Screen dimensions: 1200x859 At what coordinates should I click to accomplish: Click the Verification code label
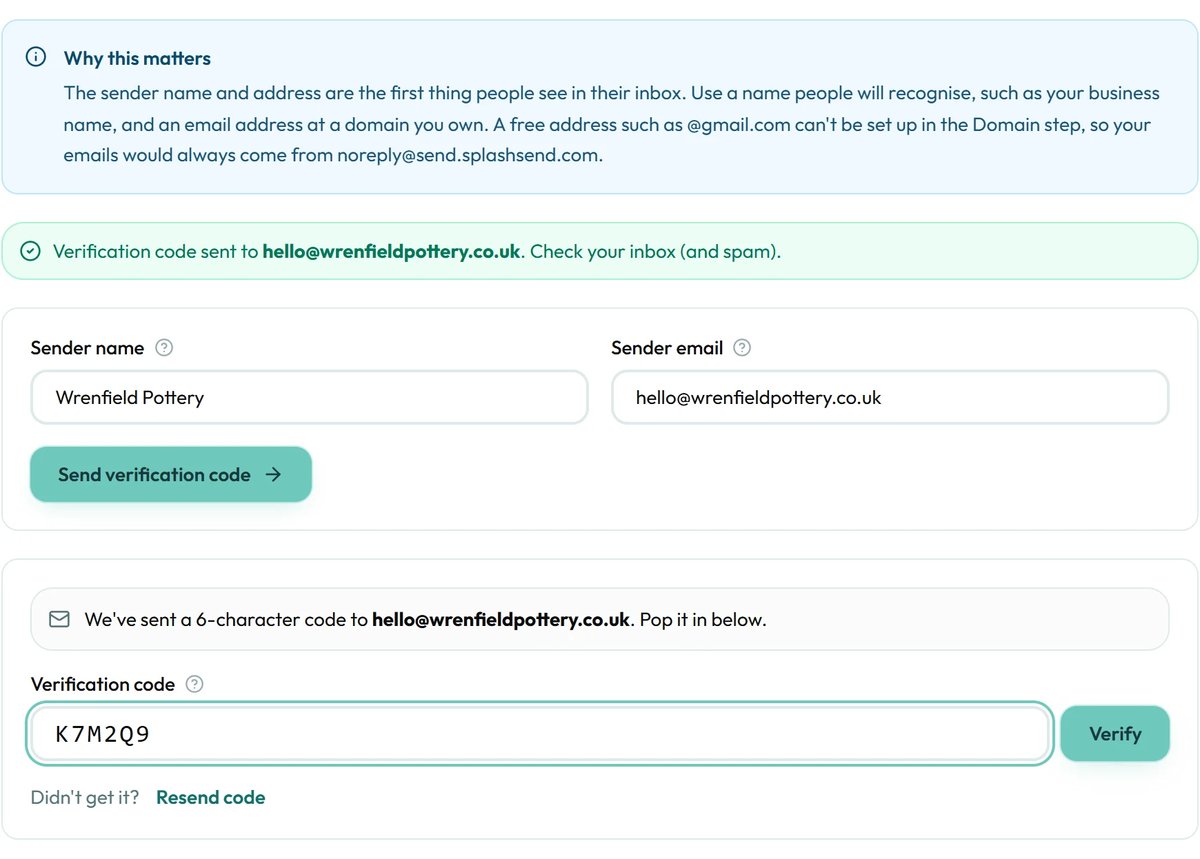(x=103, y=684)
